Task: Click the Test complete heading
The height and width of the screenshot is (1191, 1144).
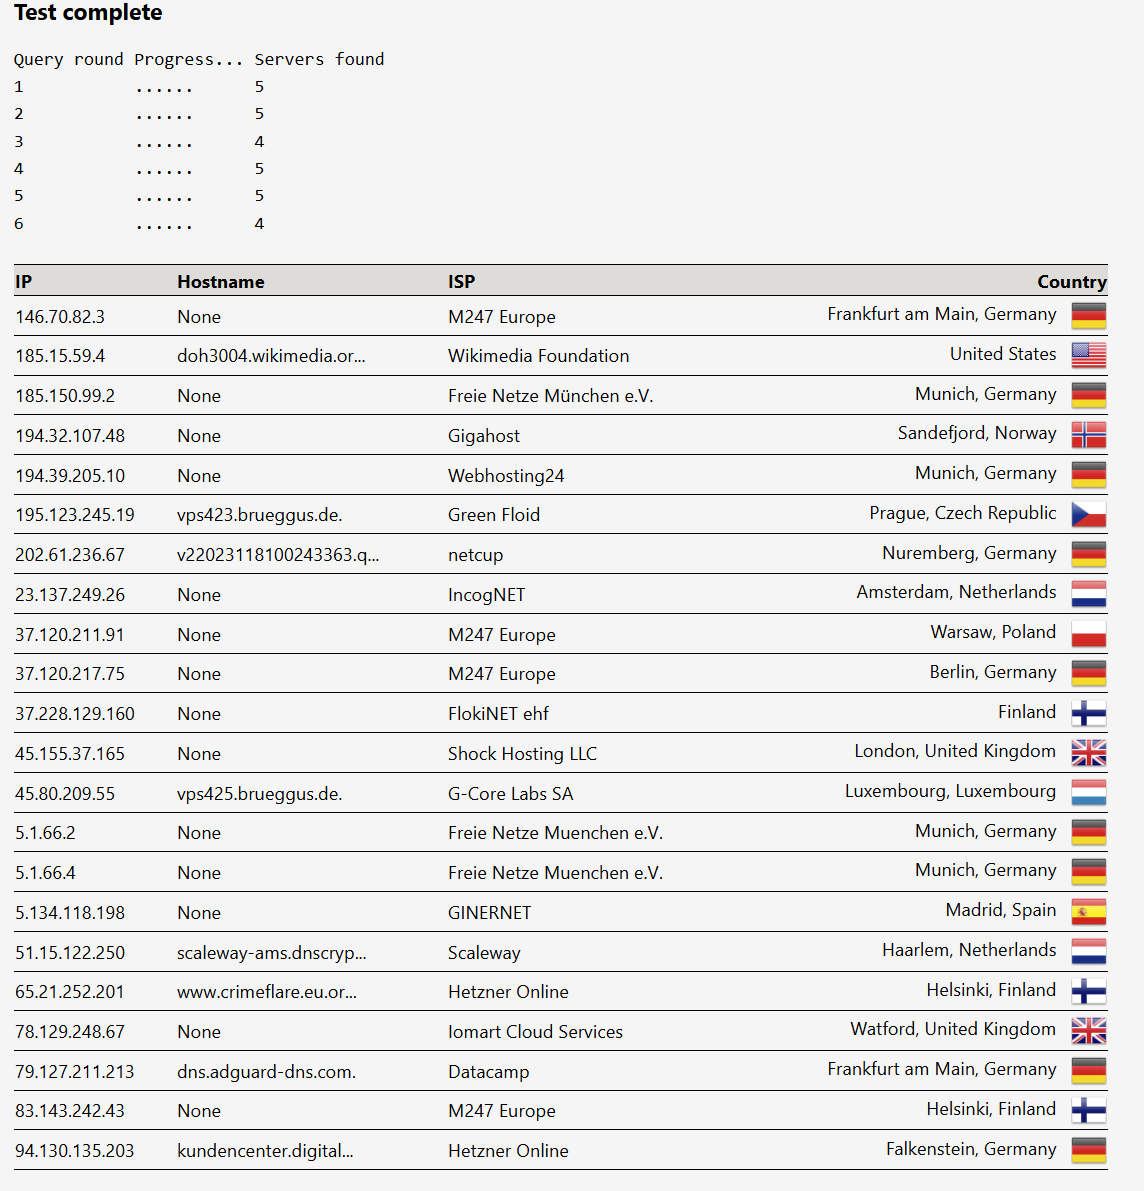Action: coord(88,13)
